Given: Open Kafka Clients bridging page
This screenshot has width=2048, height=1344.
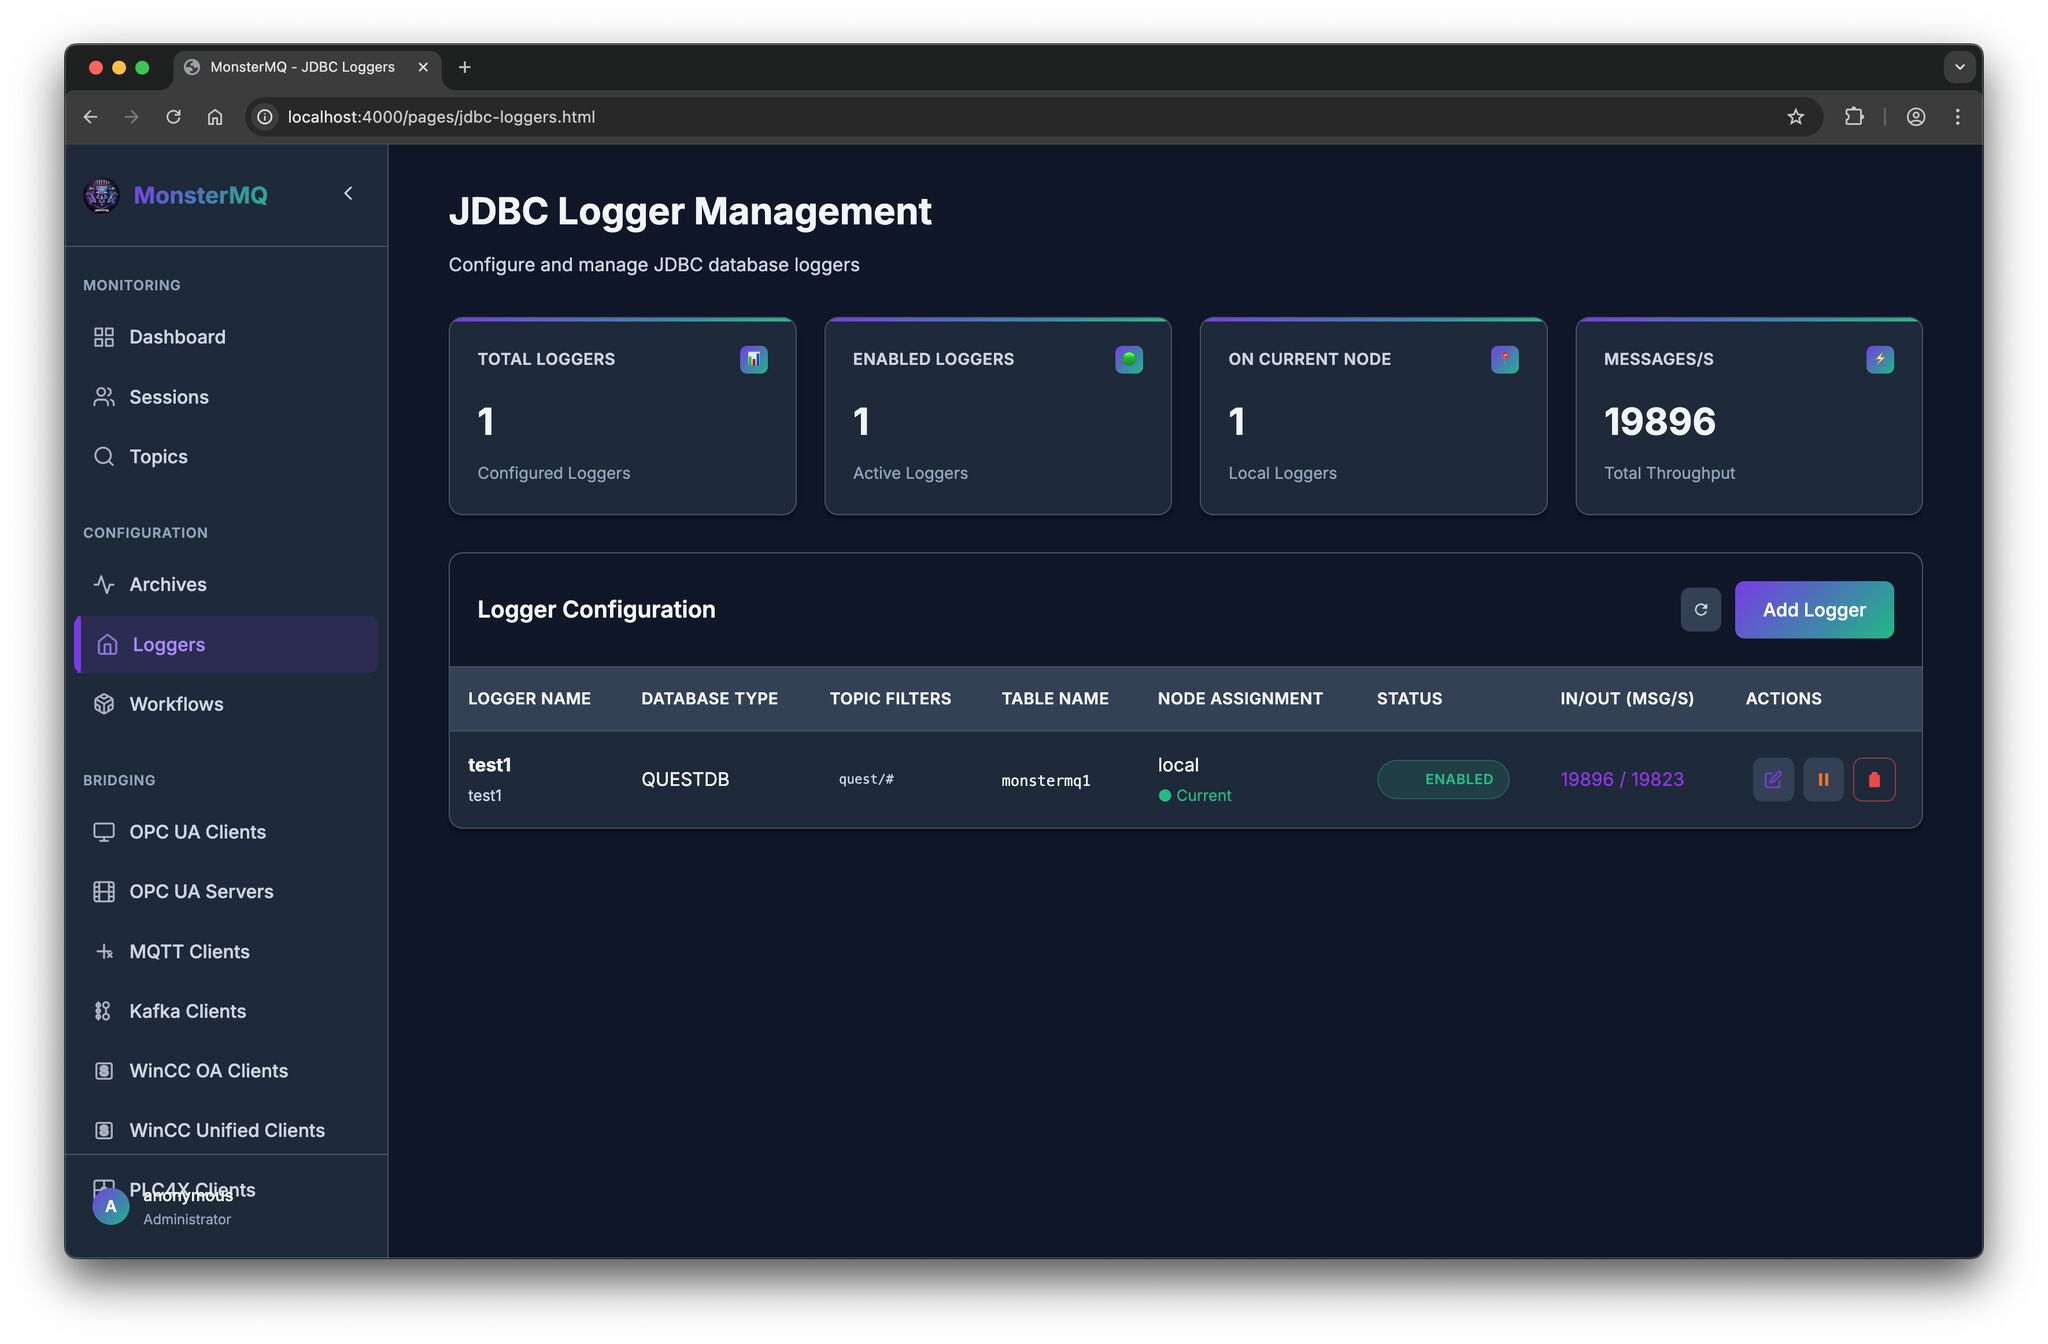Looking at the screenshot, I should click(187, 1011).
